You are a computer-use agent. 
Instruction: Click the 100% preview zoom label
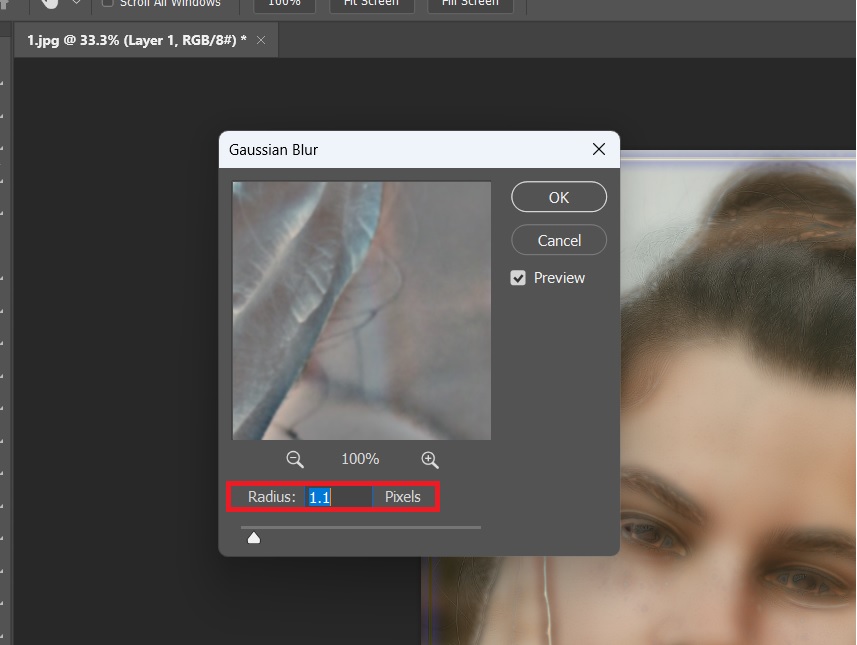pos(360,459)
